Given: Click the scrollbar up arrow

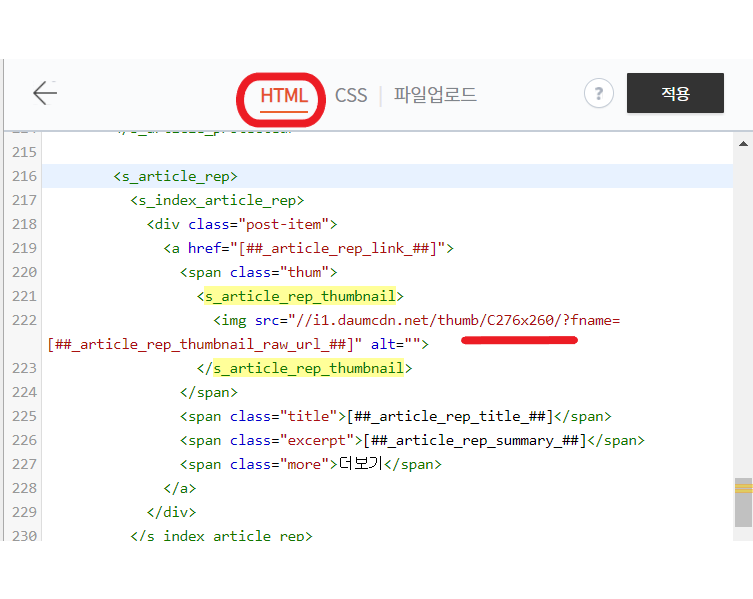Looking at the screenshot, I should point(743,144).
